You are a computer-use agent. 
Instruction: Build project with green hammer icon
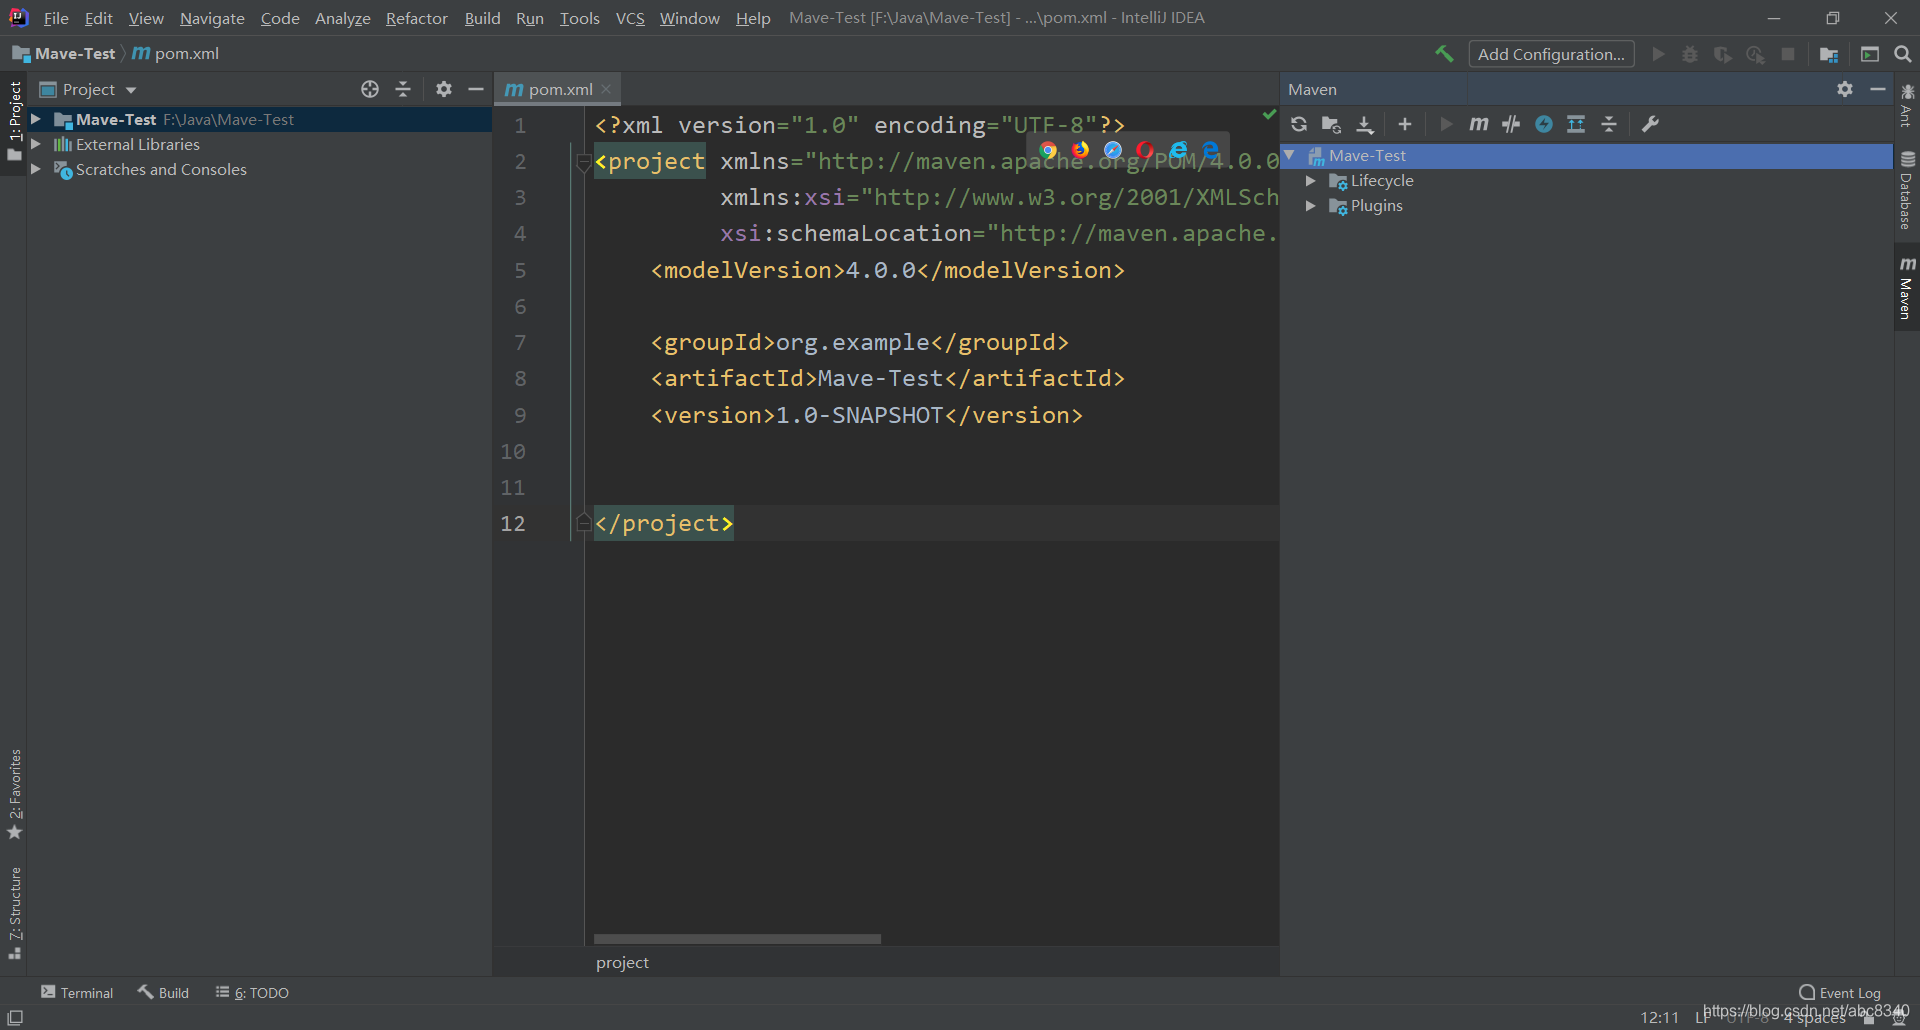pyautogui.click(x=1444, y=54)
